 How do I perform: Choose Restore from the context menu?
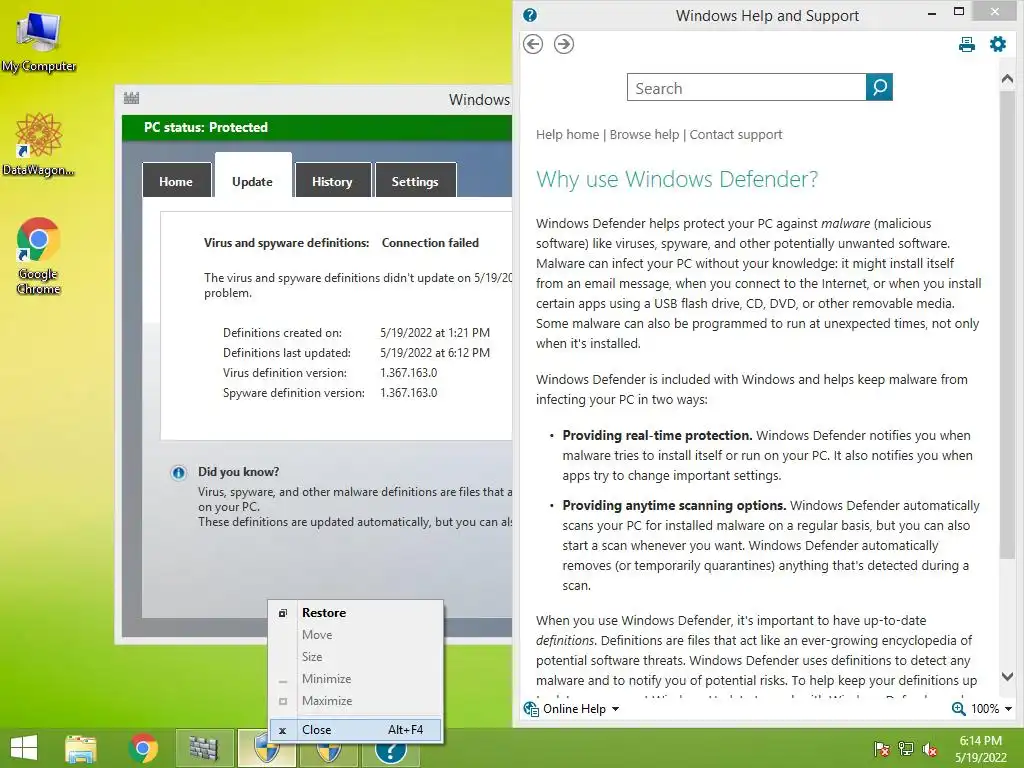(356, 613)
